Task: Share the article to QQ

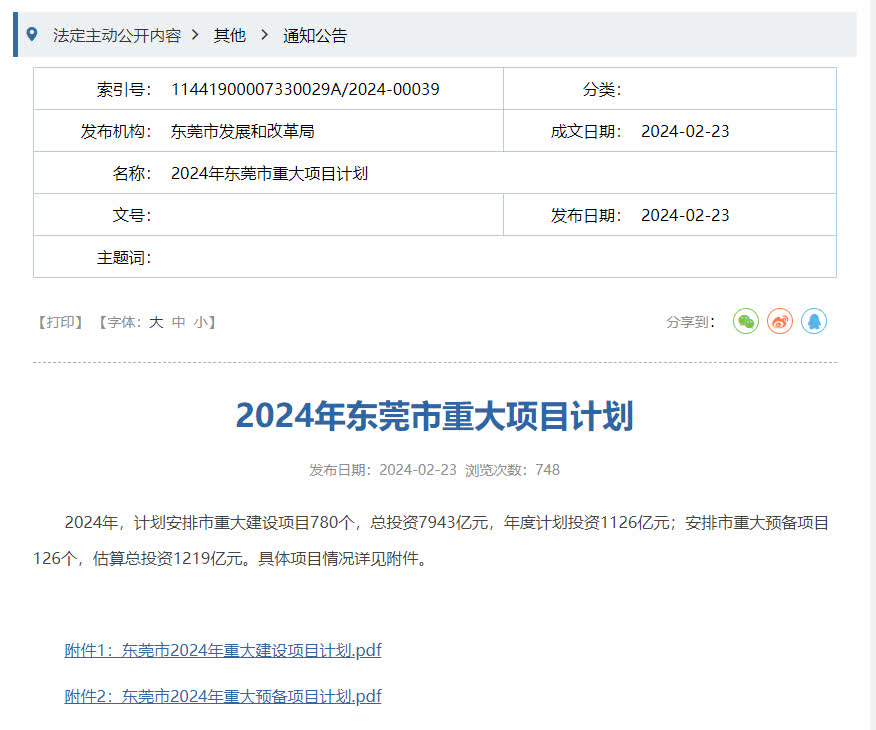Action: pyautogui.click(x=814, y=321)
